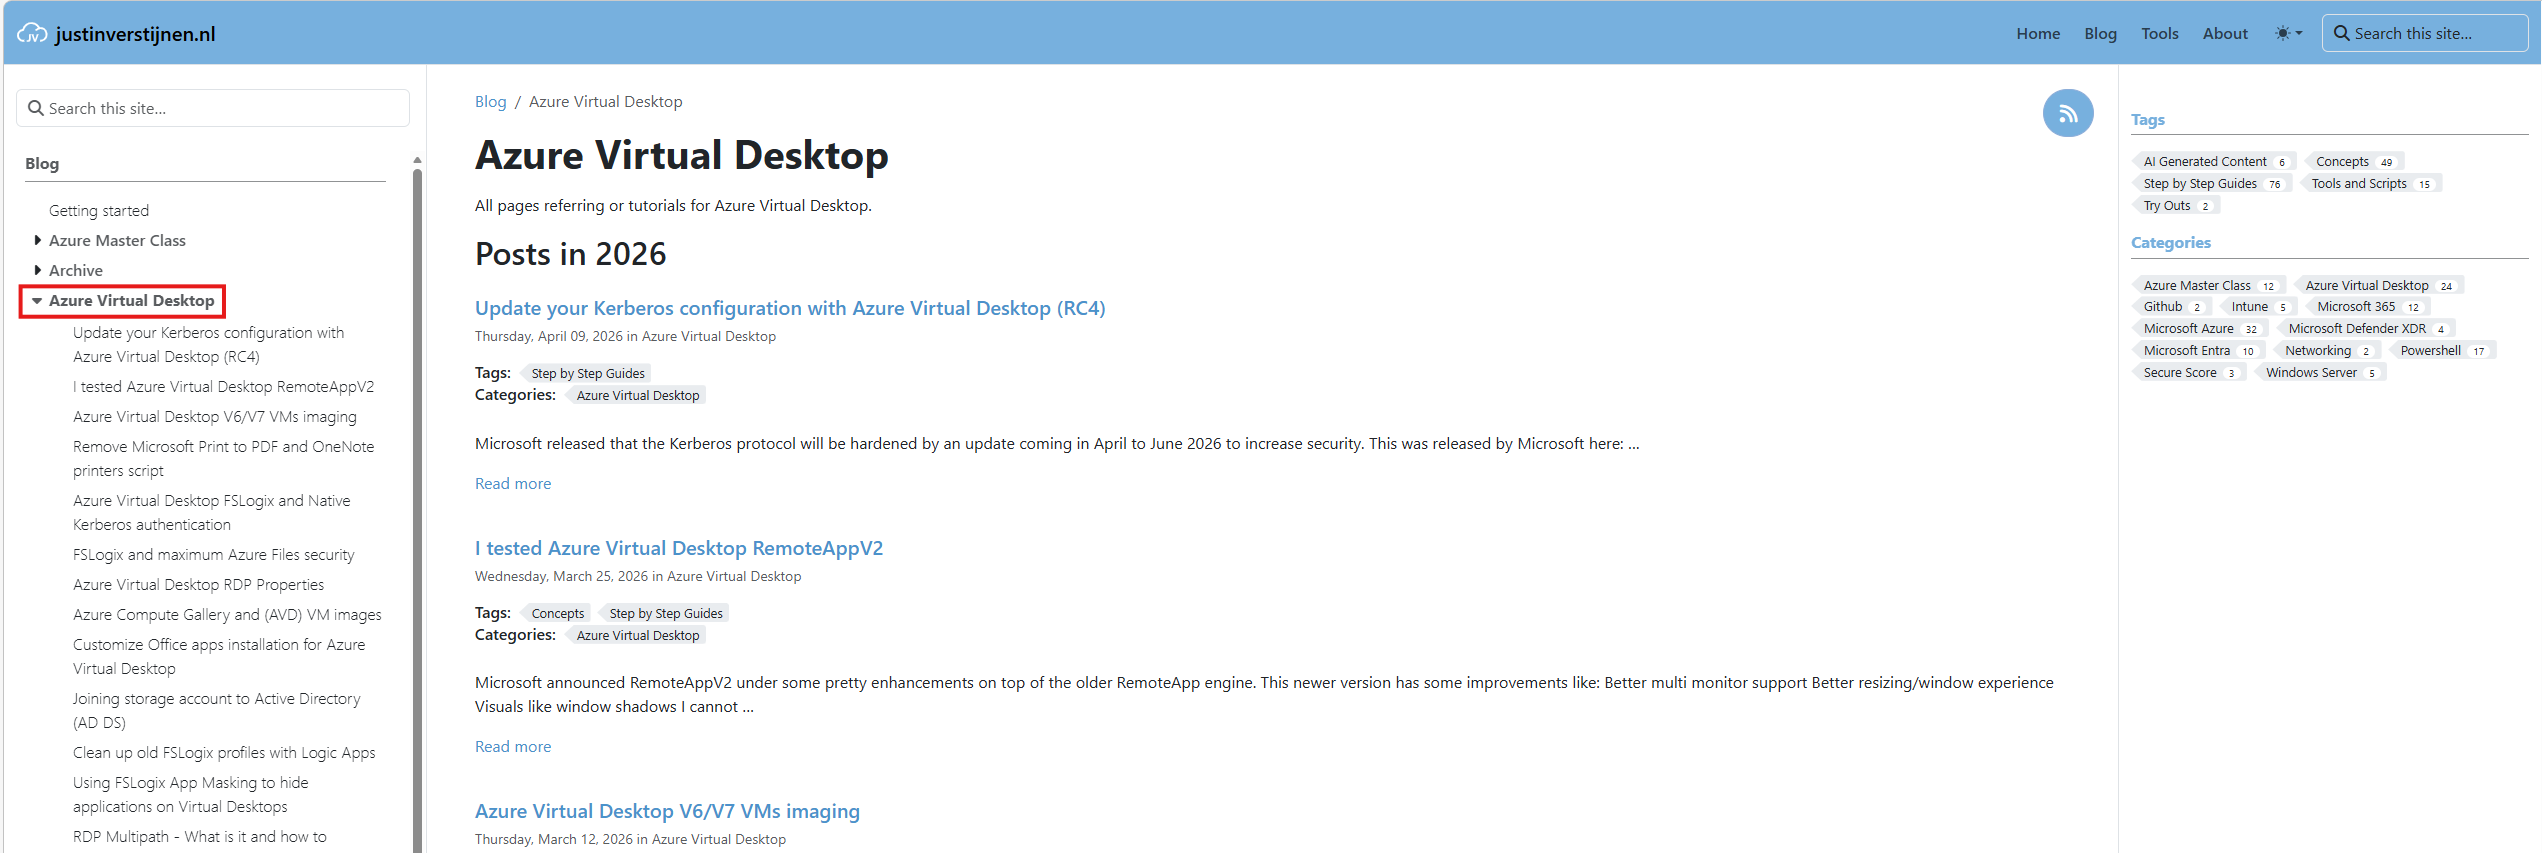Select the AI Generated Content tag

(x=2204, y=161)
